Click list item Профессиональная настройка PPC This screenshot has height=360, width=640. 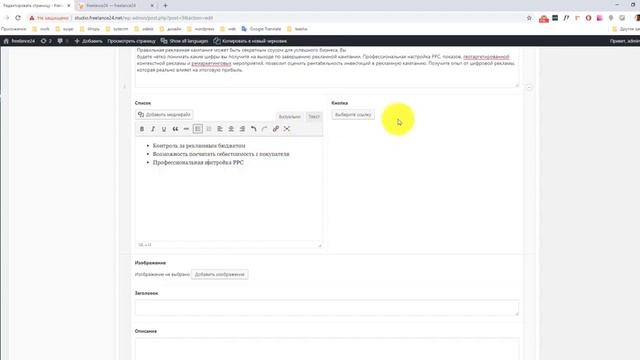tap(198, 162)
